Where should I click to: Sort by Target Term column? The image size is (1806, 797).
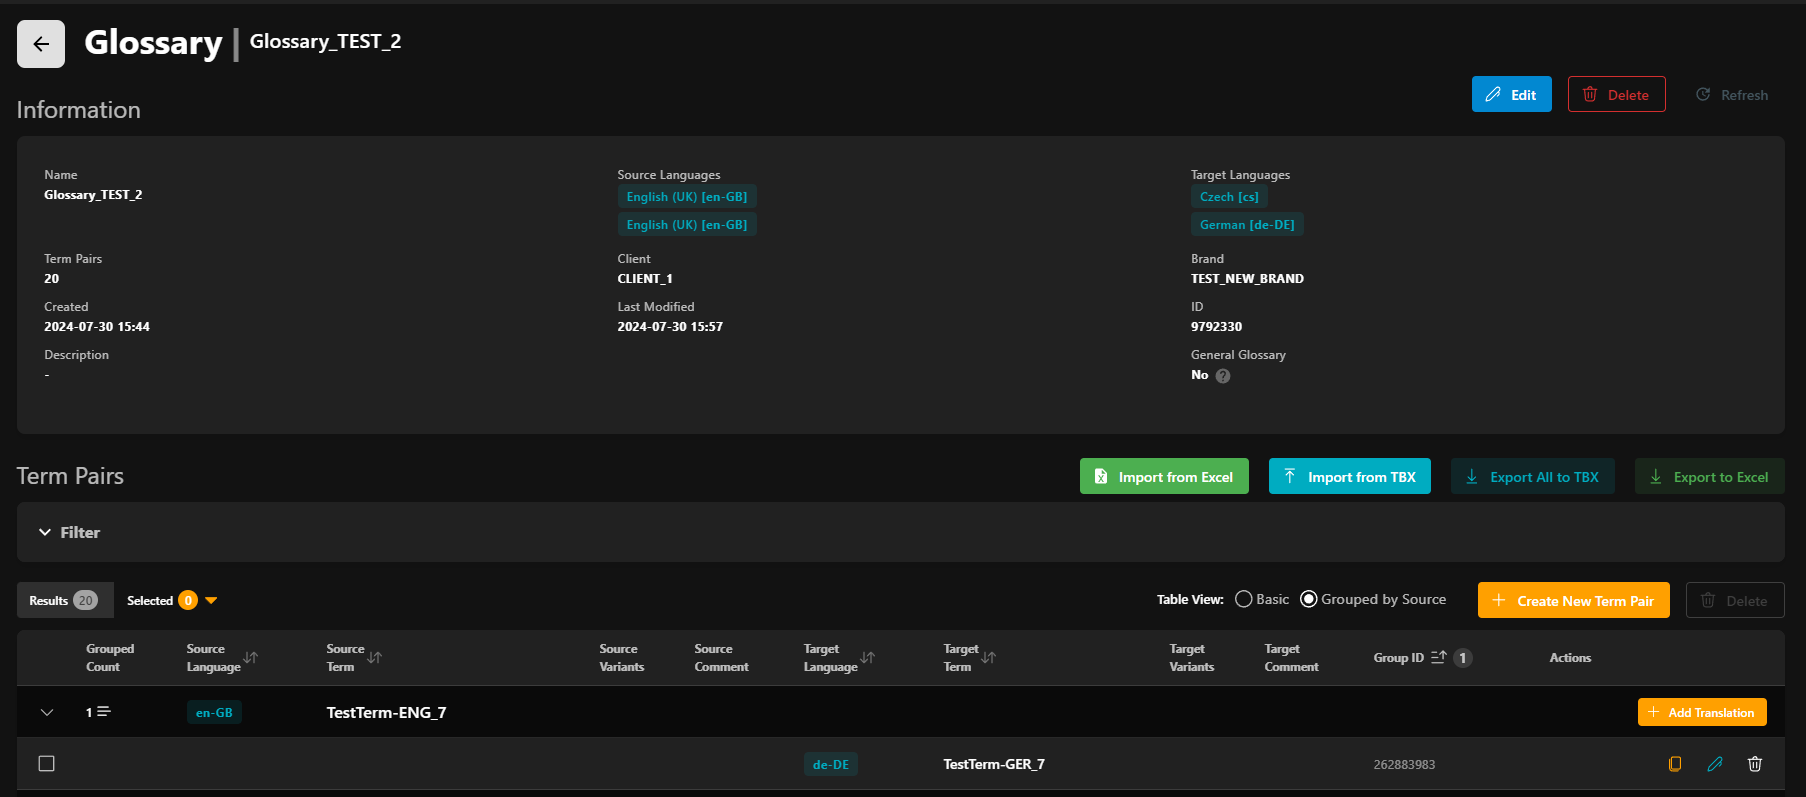(989, 658)
